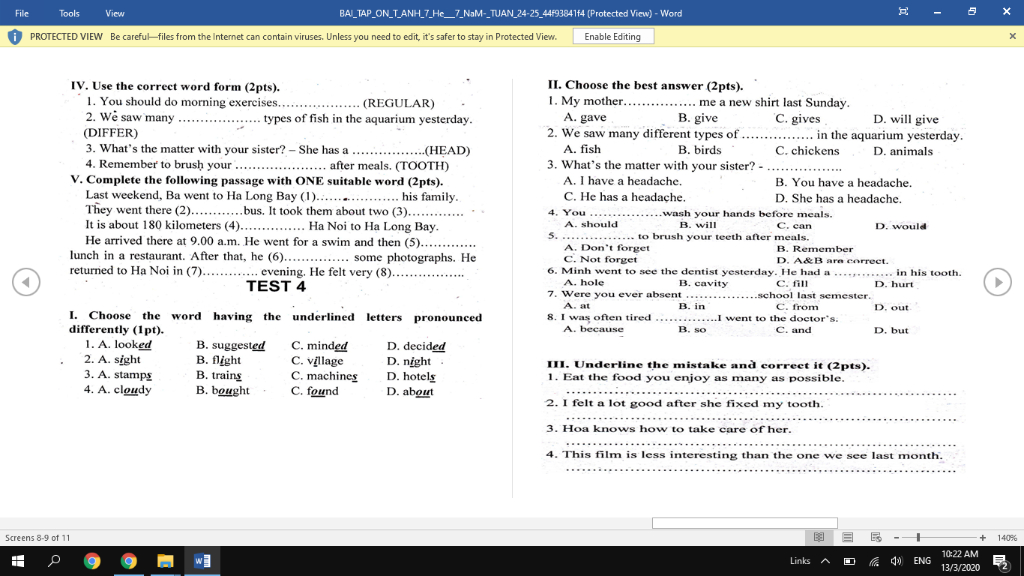Click heading 'IV. Use the correct word form'
Image resolution: width=1024 pixels, height=576 pixels.
(x=175, y=86)
